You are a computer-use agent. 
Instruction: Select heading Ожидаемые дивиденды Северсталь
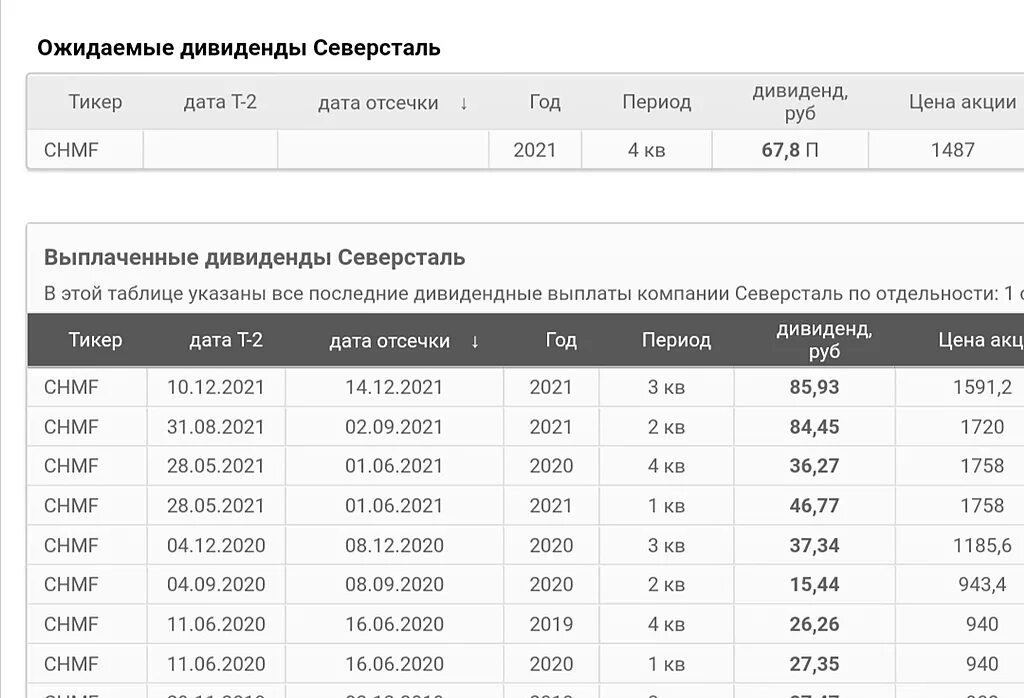click(x=239, y=48)
